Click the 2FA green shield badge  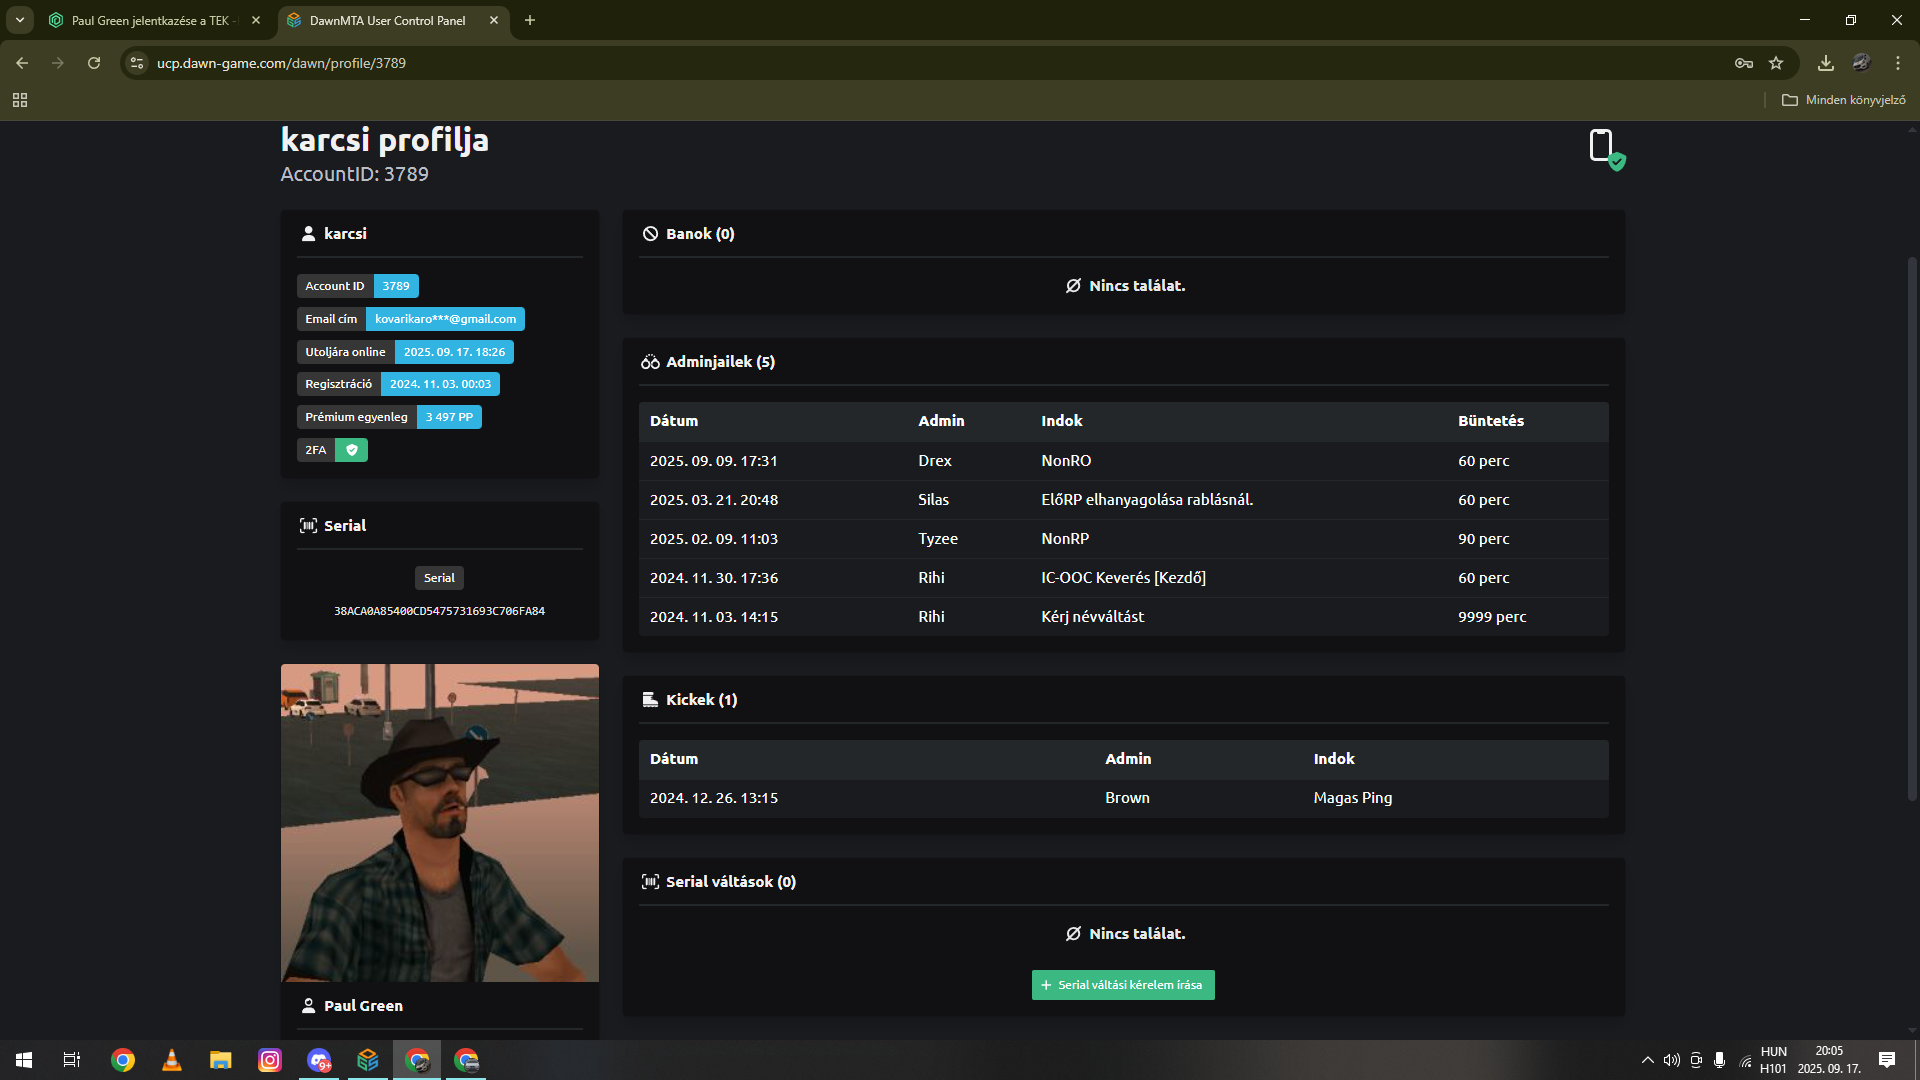click(351, 450)
